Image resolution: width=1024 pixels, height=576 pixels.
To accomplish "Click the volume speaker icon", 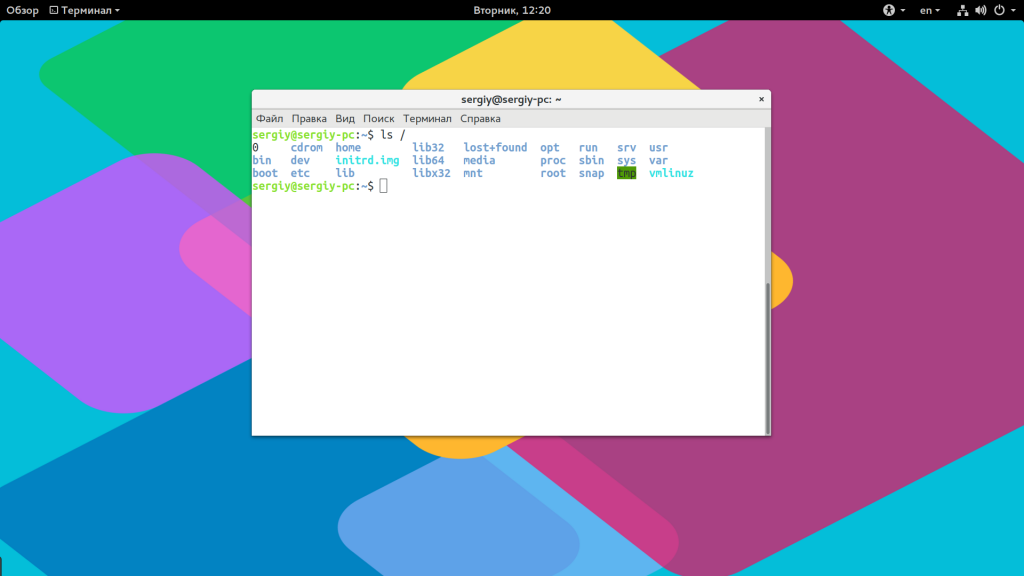I will [x=980, y=10].
